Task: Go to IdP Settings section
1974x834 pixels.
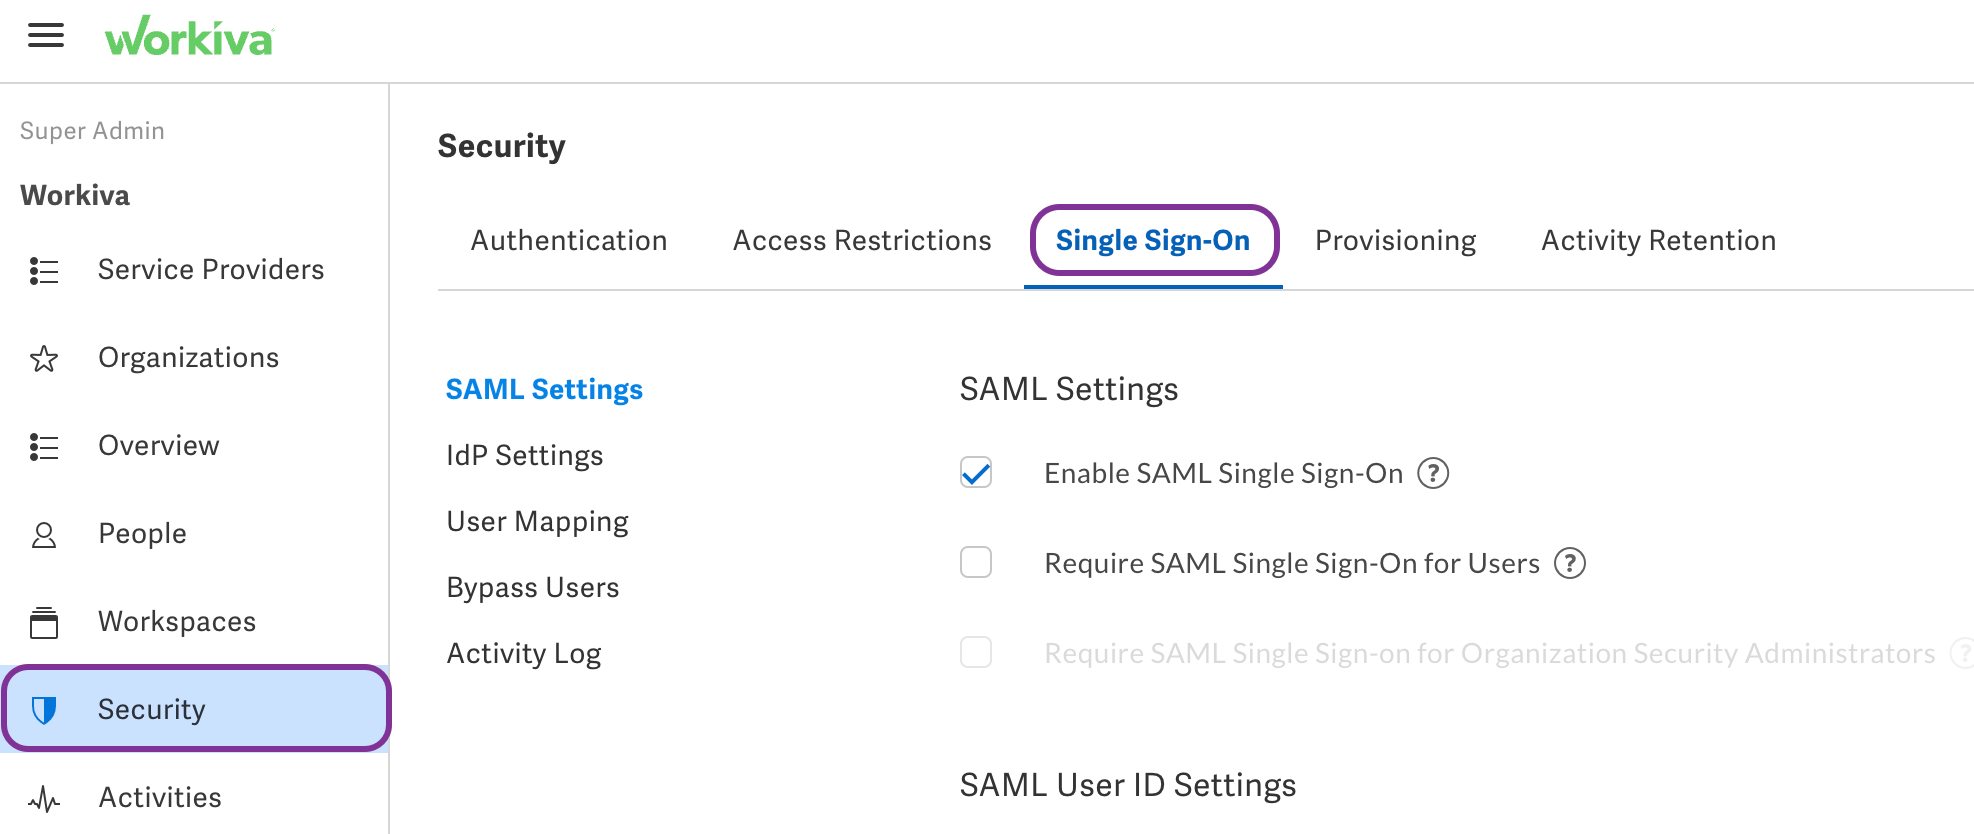Action: [525, 456]
